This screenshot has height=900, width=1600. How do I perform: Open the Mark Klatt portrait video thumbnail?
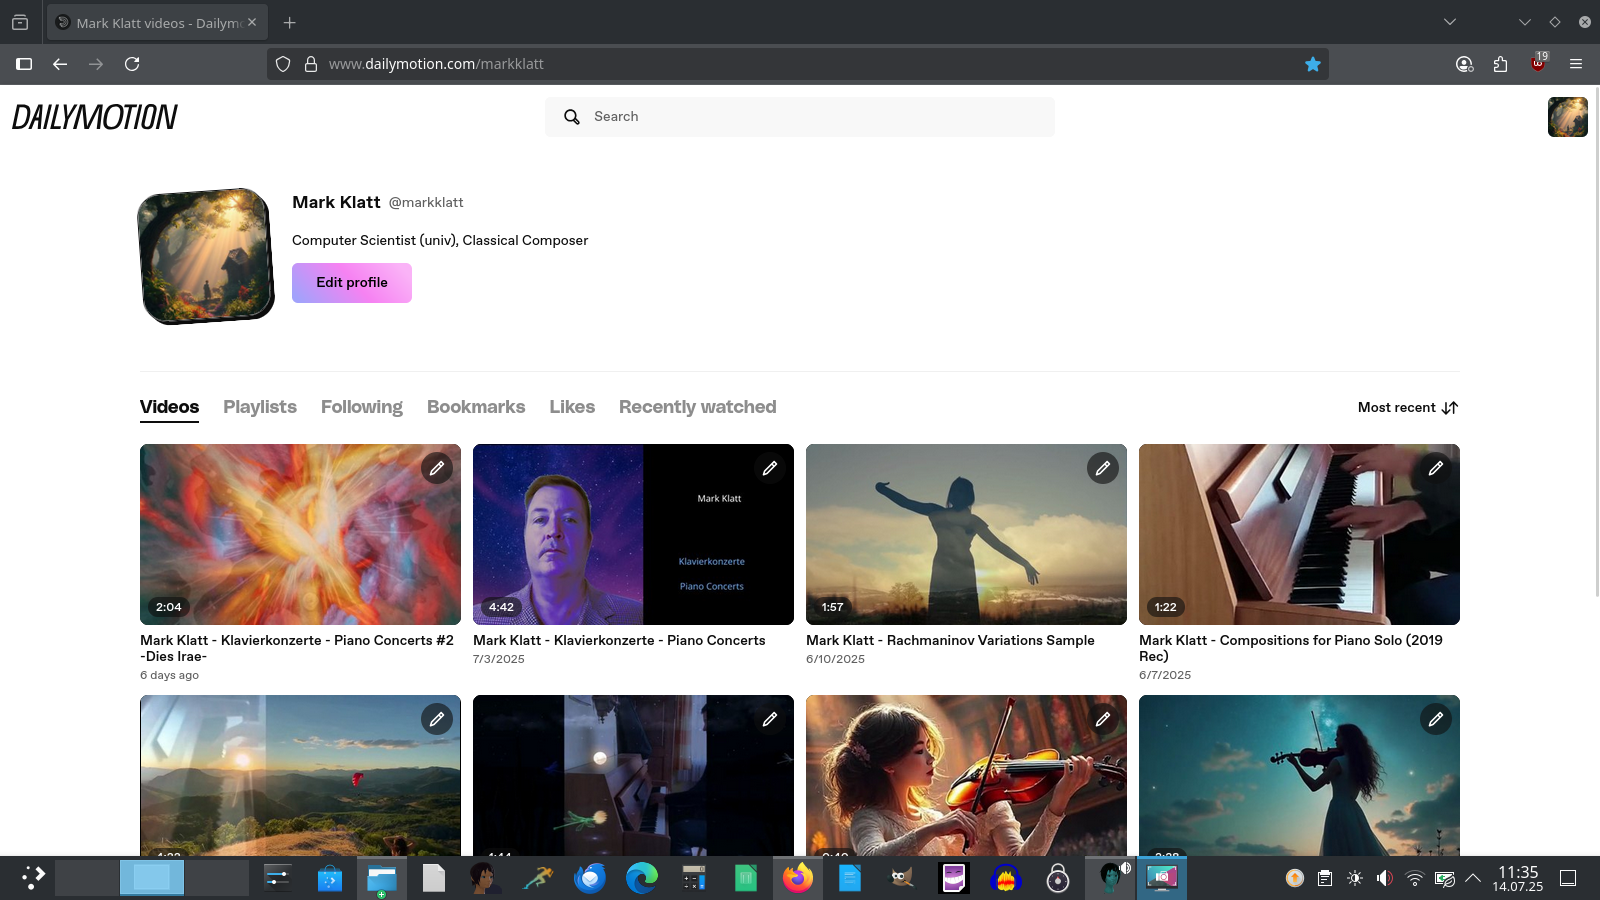[x=633, y=534]
